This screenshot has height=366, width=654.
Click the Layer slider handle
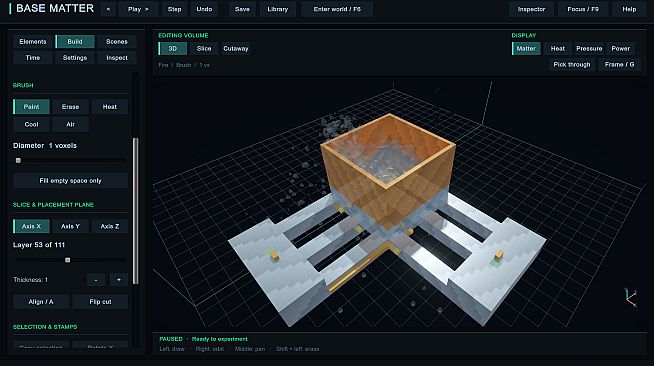point(68,260)
